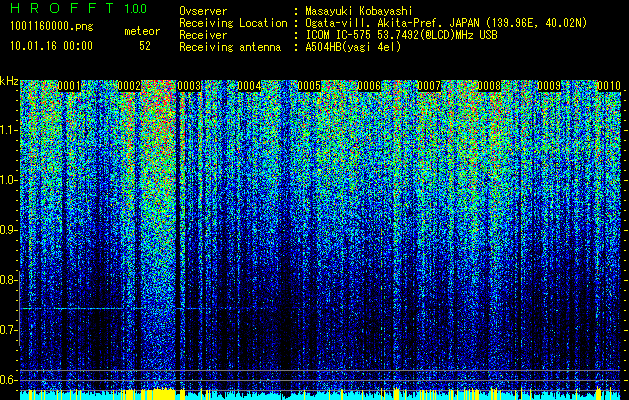Click the time marker 0001
The image size is (629, 400).
click(x=69, y=86)
